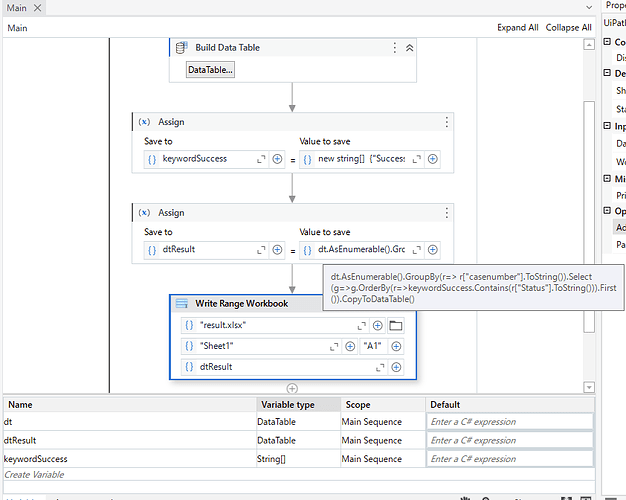
Task: Expand editor for "result.xlsx" path
Action: [361, 326]
